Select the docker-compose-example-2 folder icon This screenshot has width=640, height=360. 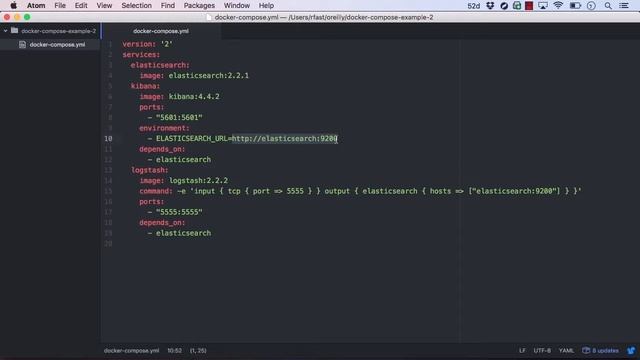15,31
